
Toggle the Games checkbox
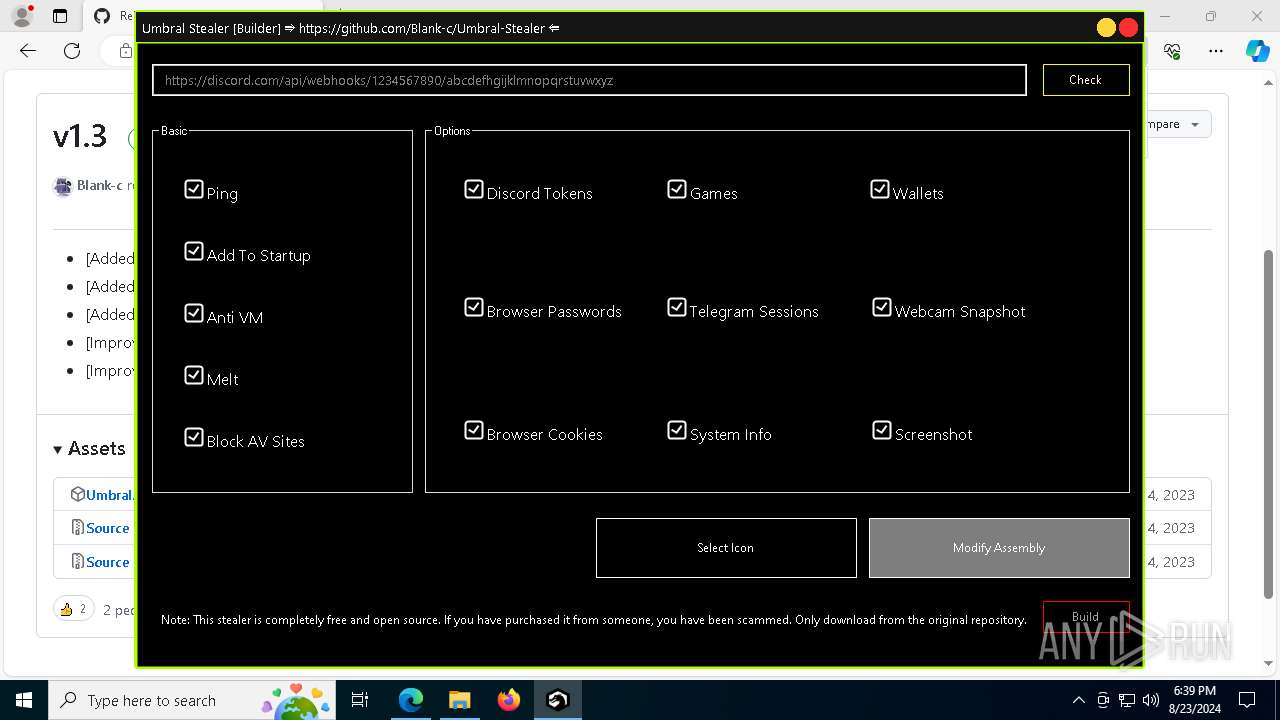pos(677,189)
